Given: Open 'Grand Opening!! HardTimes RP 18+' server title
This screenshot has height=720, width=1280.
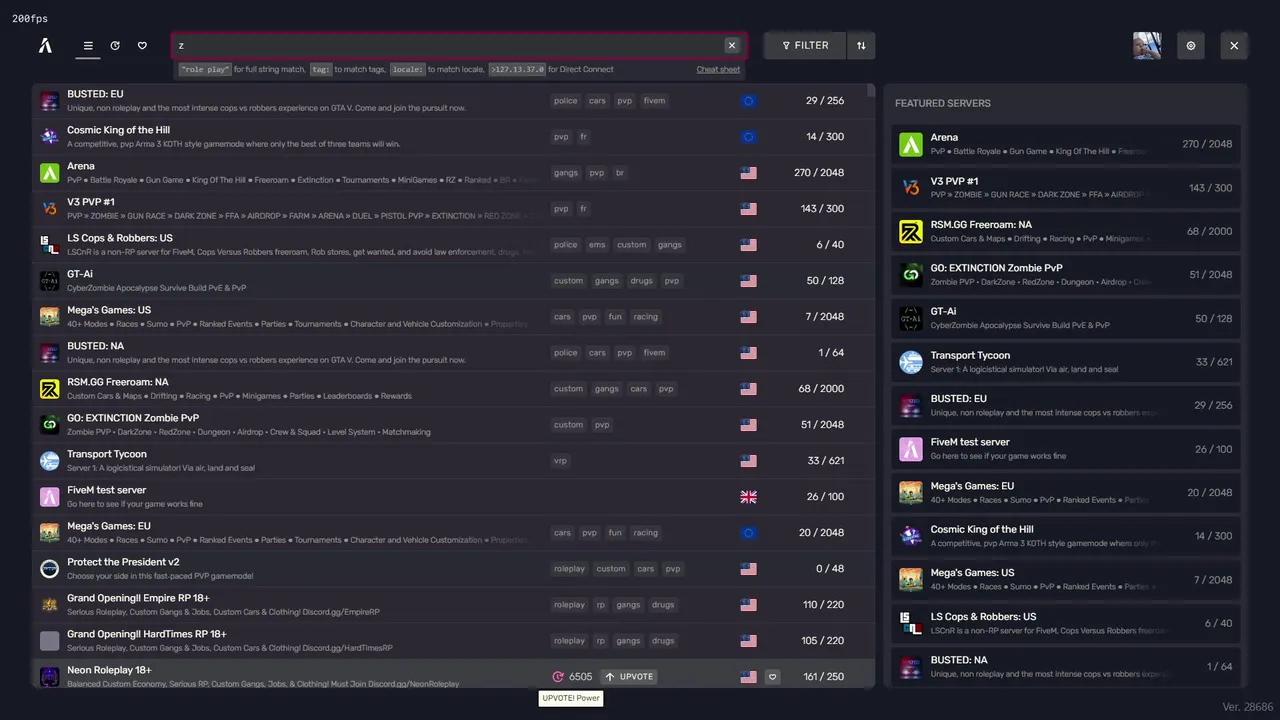Looking at the screenshot, I should [147, 634].
